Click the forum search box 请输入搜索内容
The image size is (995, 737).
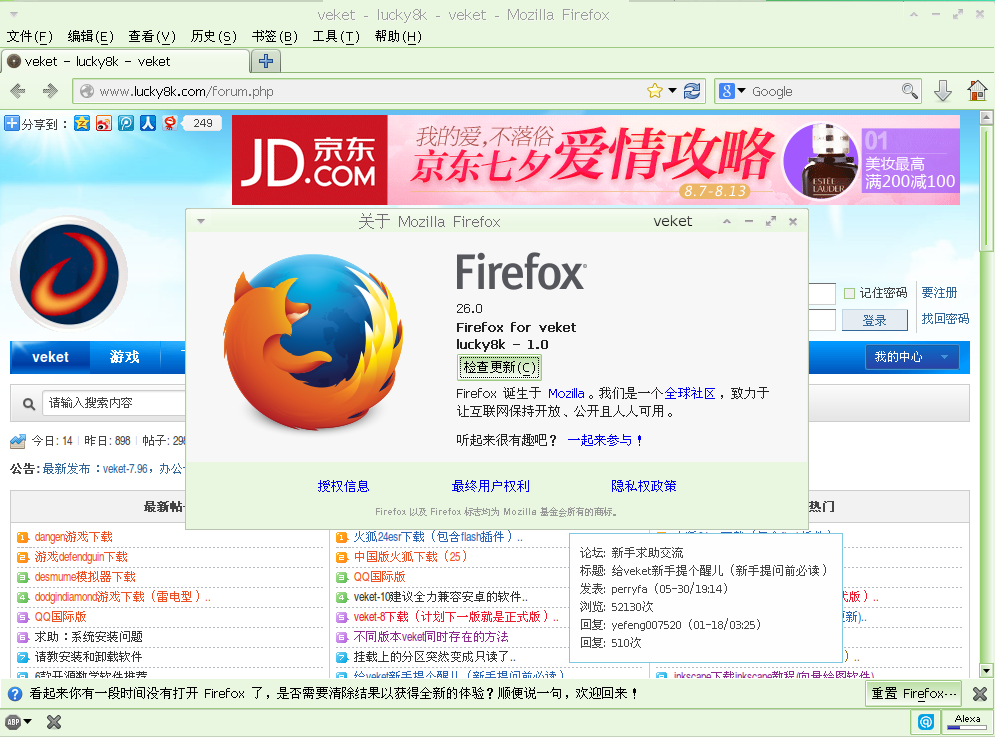[x=114, y=403]
